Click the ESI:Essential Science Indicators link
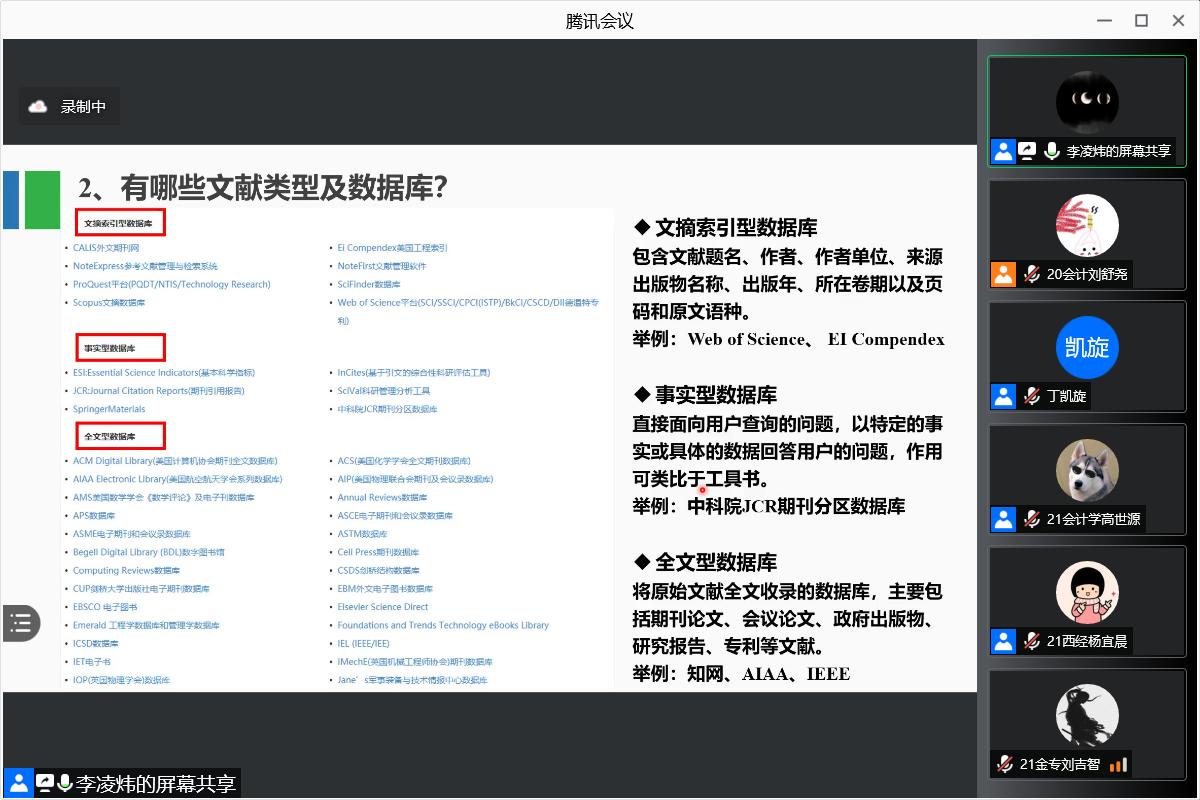 point(164,373)
